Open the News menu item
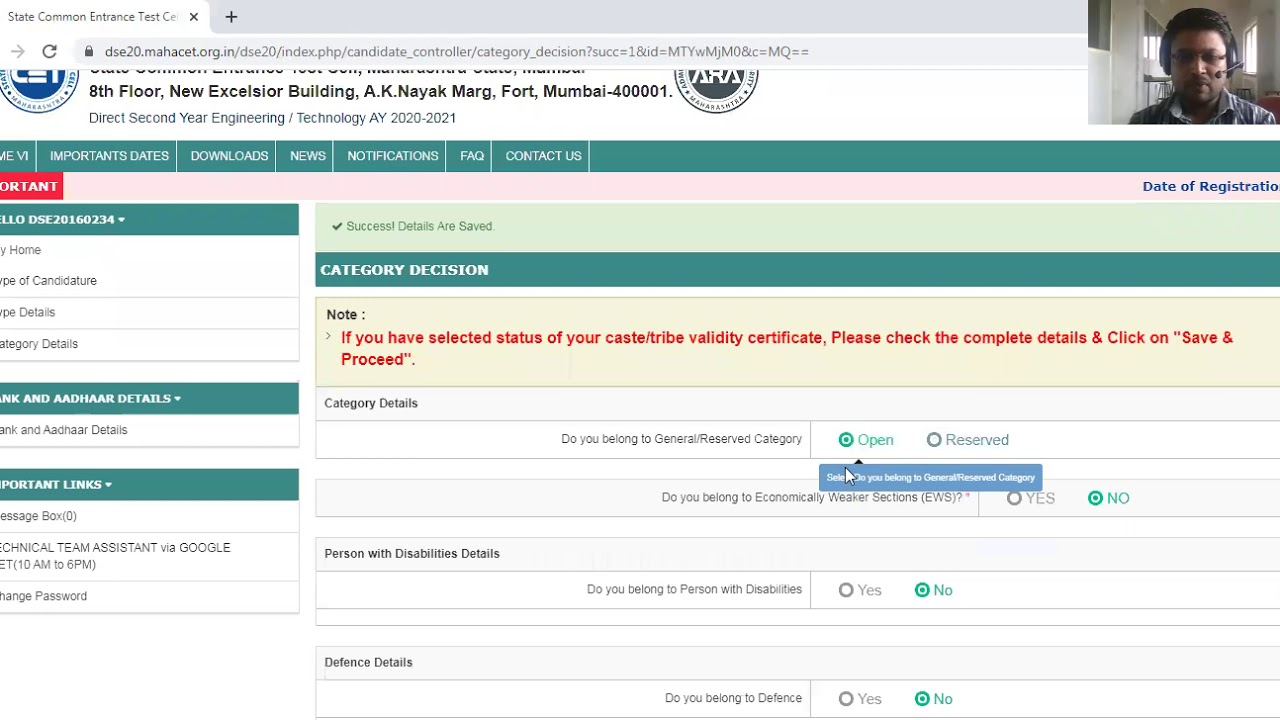The height and width of the screenshot is (720, 1280). 308,156
